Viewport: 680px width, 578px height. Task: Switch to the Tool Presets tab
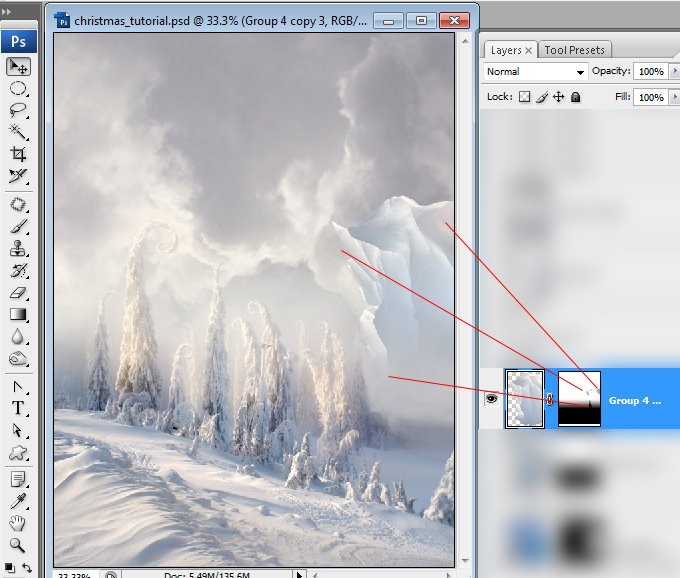pyautogui.click(x=574, y=50)
